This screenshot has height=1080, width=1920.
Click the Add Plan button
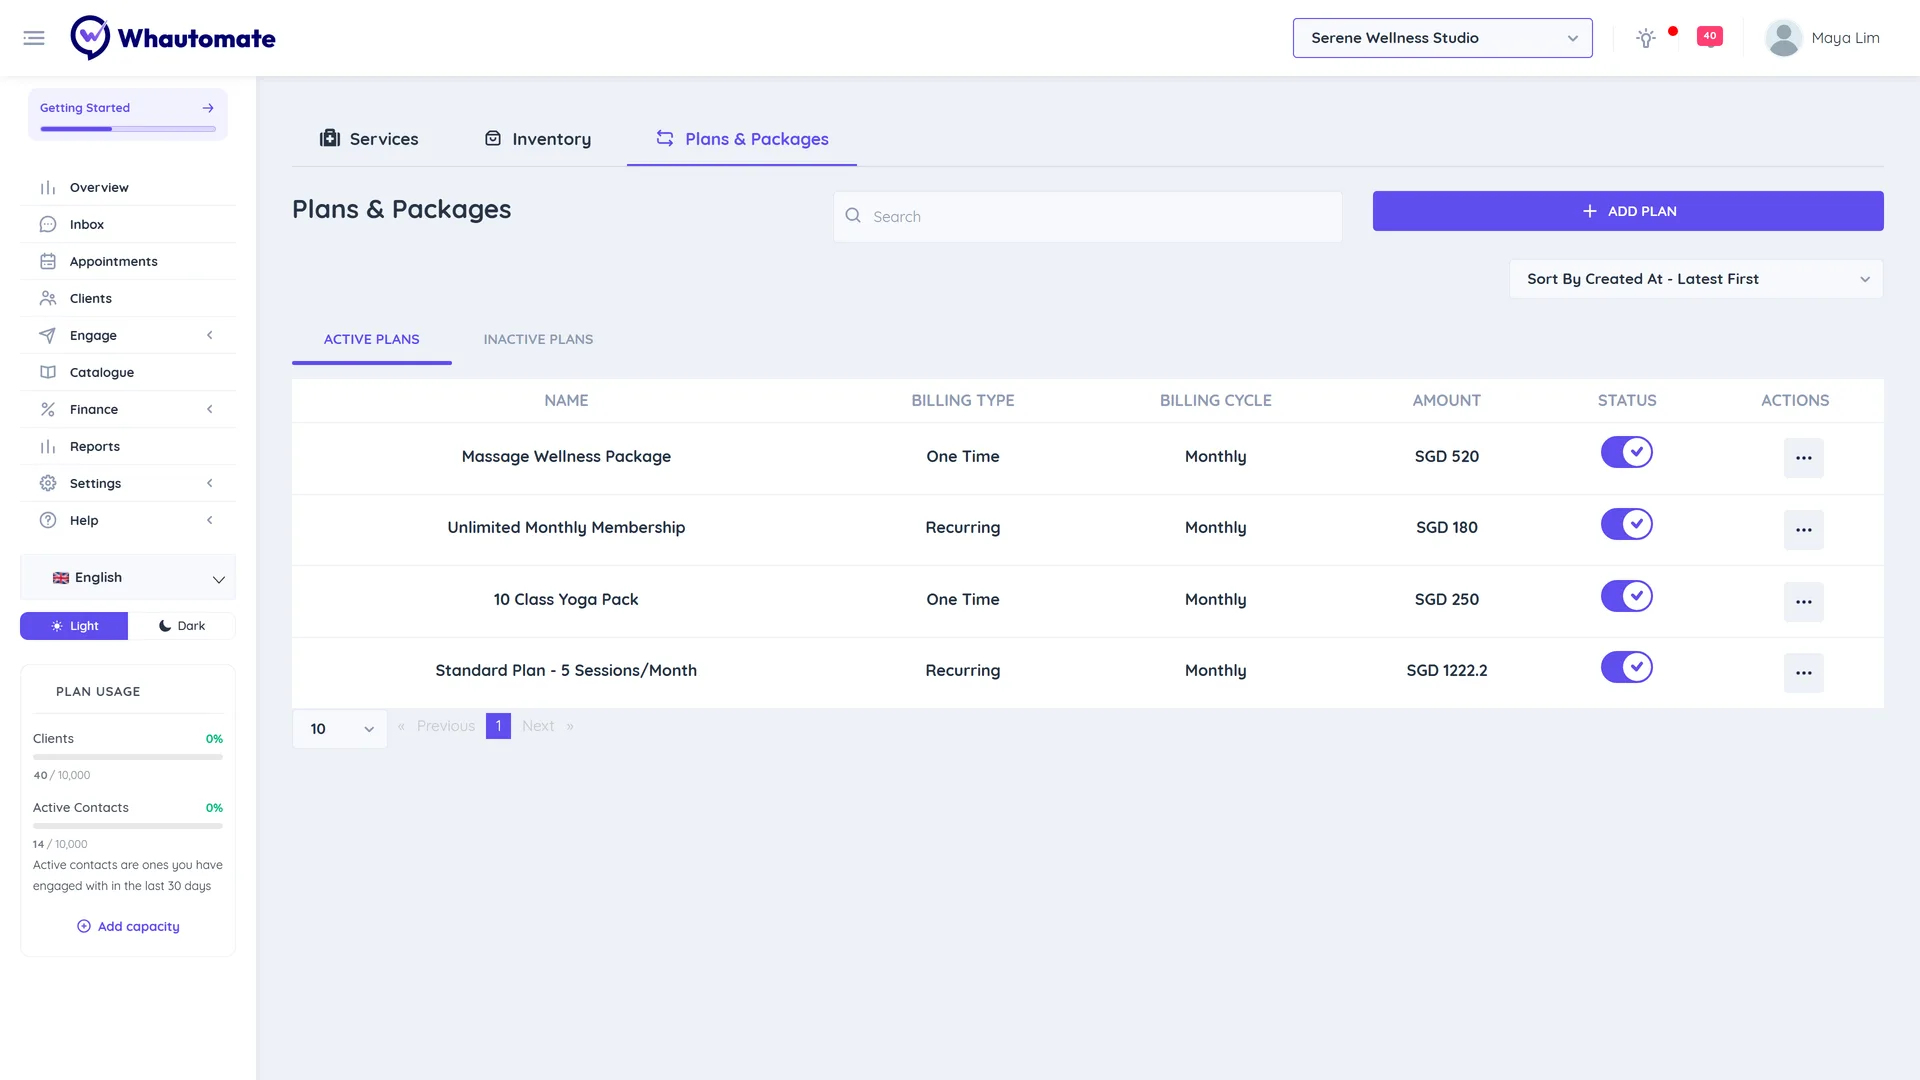click(x=1628, y=211)
